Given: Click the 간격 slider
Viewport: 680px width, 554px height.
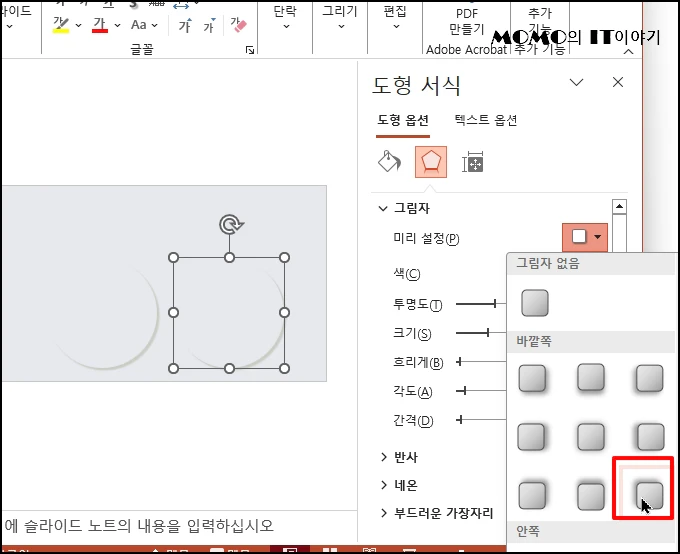Looking at the screenshot, I should pyautogui.click(x=481, y=420).
